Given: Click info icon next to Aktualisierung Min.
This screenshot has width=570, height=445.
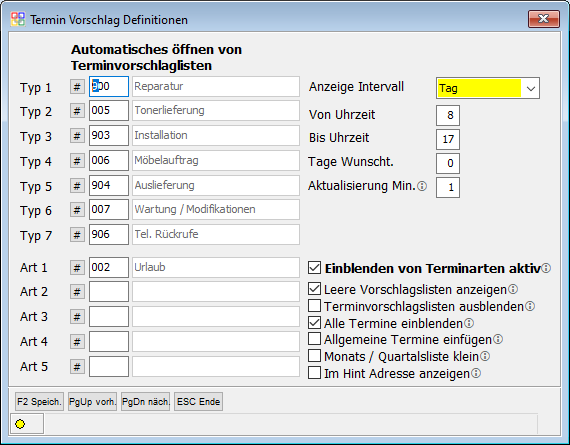Looking at the screenshot, I should click(x=422, y=186).
